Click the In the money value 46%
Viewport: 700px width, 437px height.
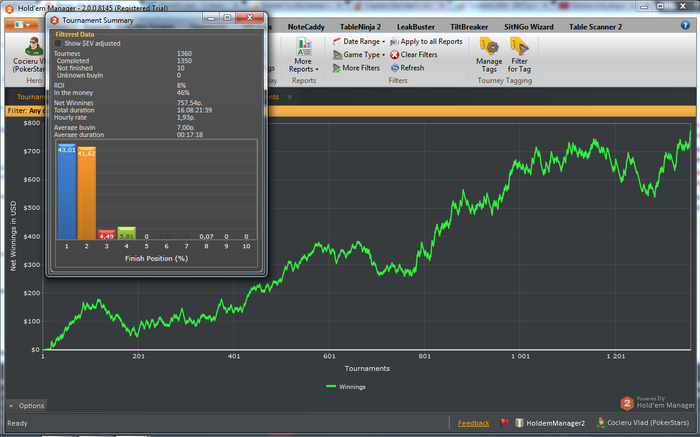(183, 93)
